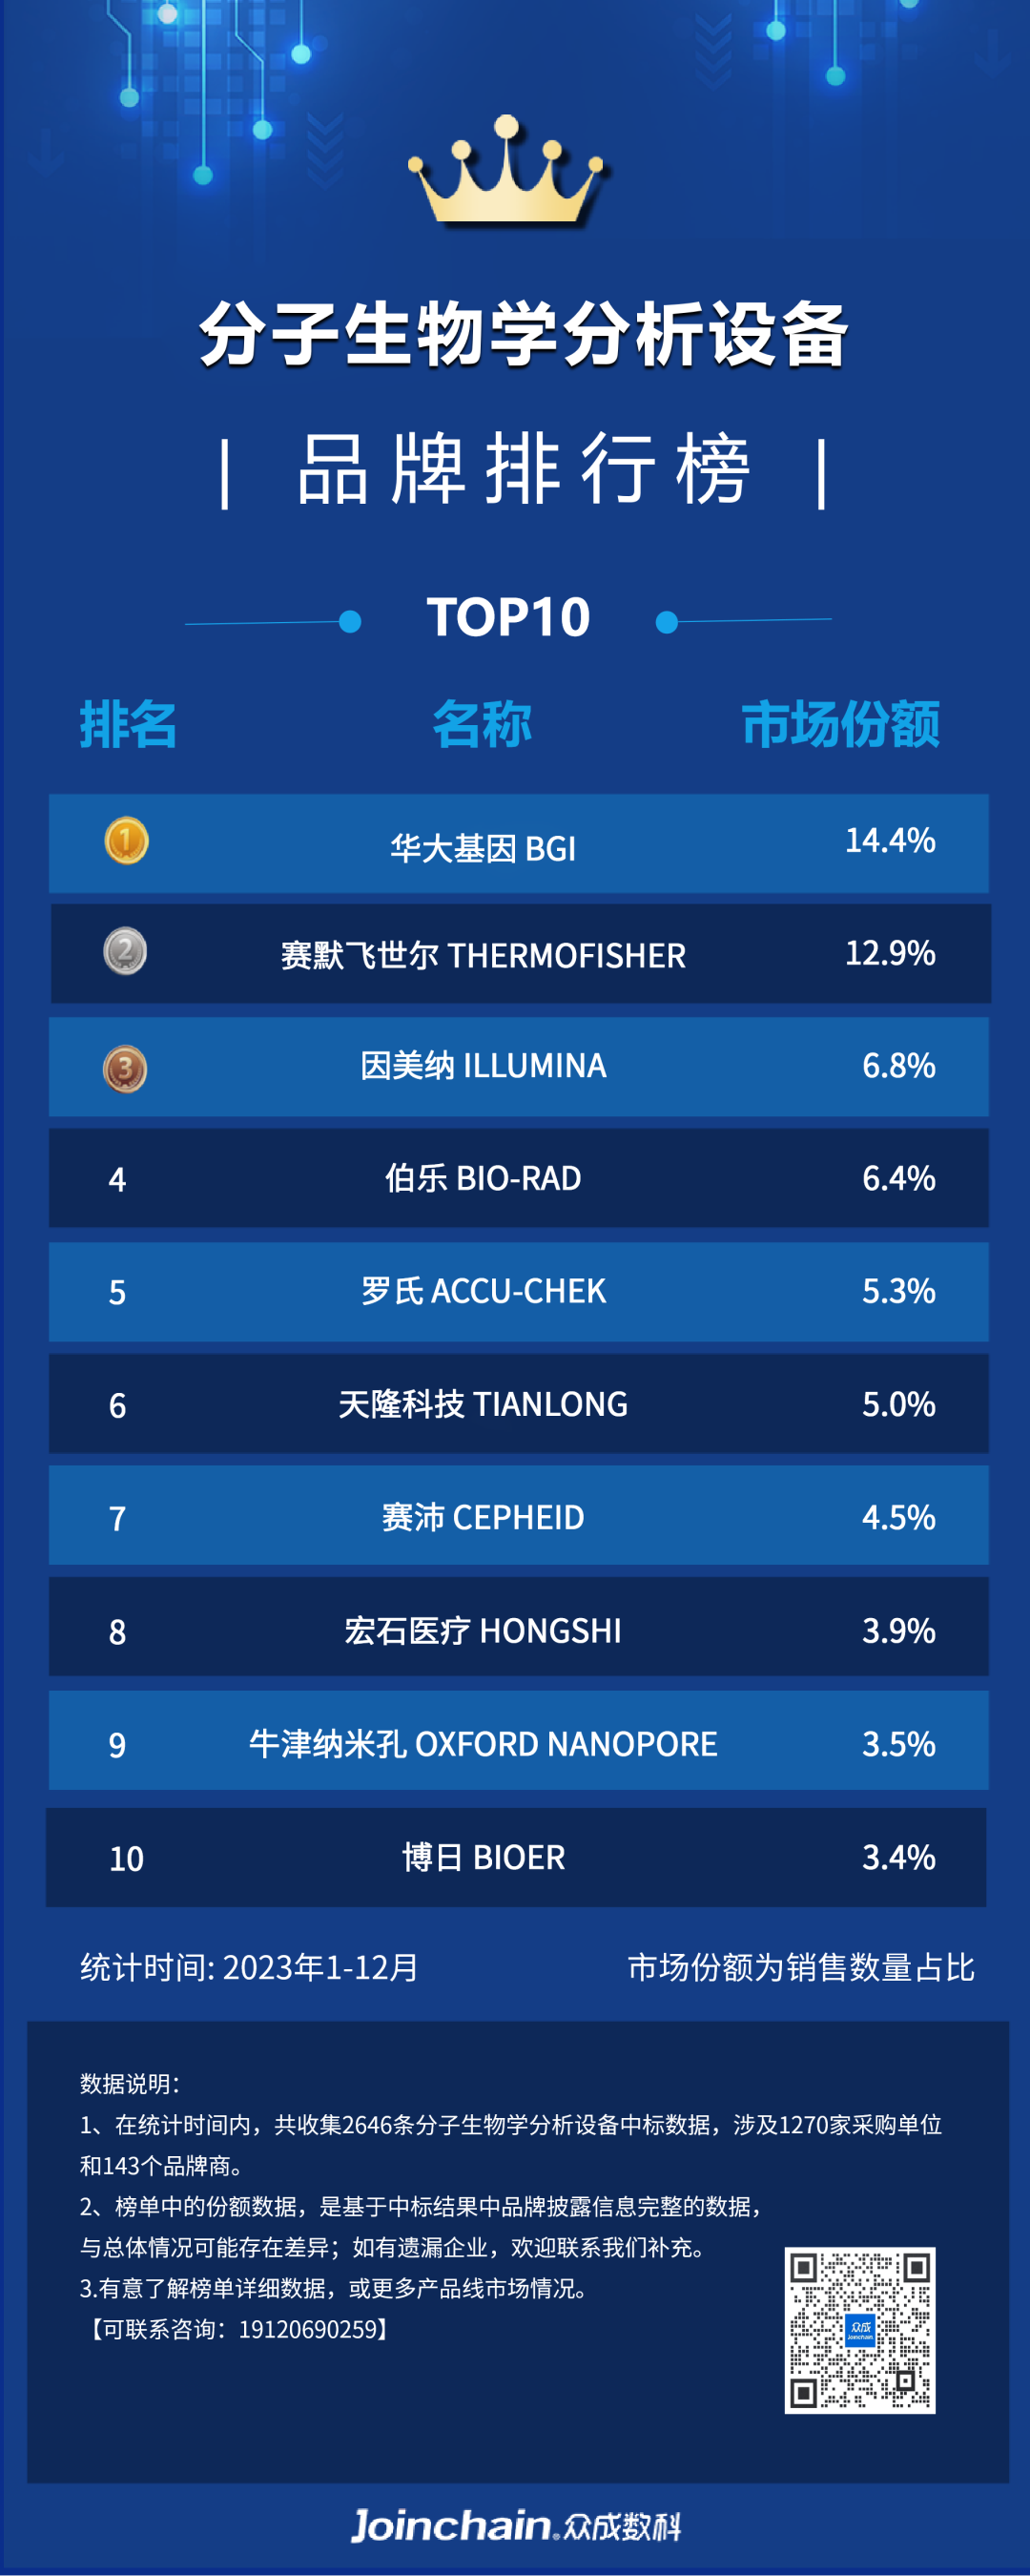Click the blue dot left of TOP10
The image size is (1030, 2576).
(350, 622)
